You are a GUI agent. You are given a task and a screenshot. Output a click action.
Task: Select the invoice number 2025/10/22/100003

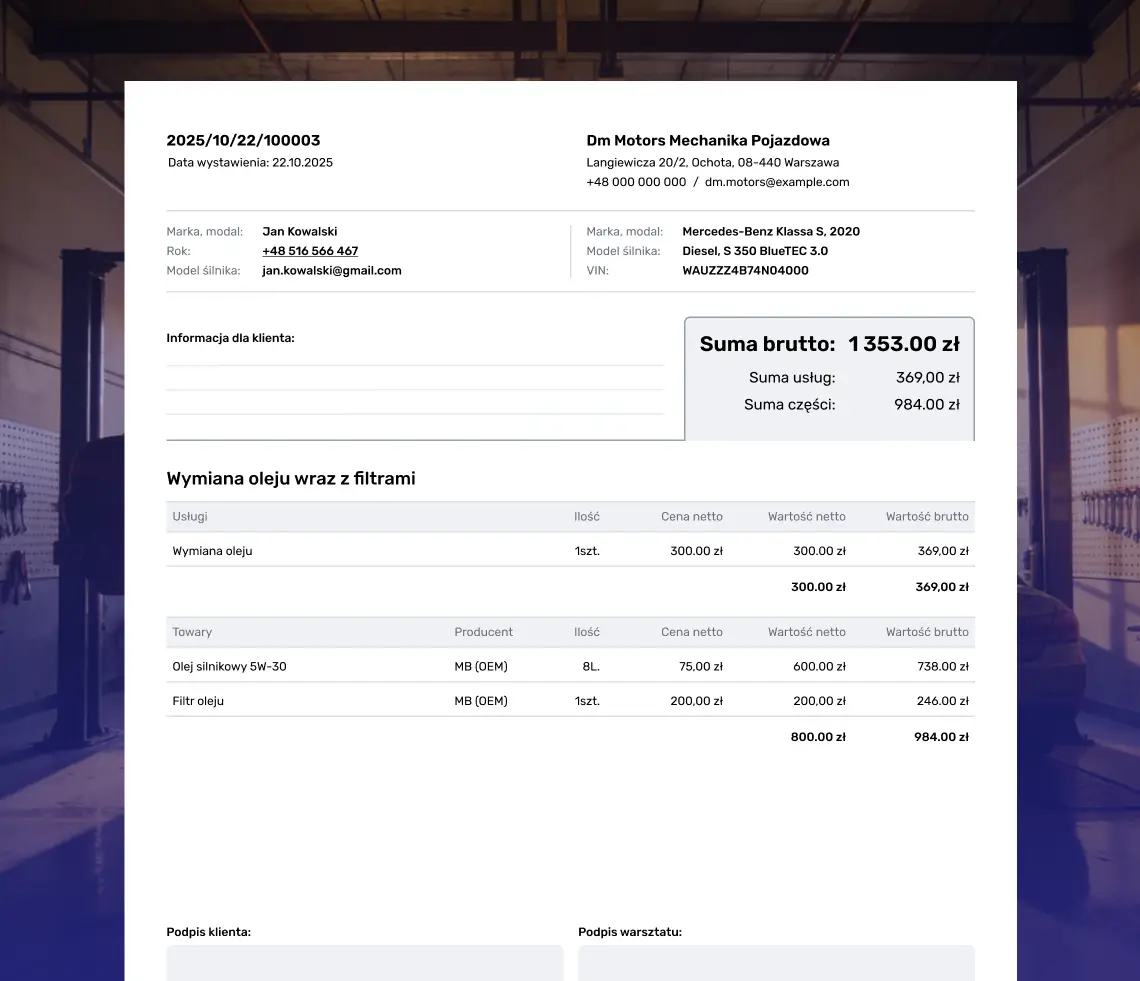pos(243,141)
